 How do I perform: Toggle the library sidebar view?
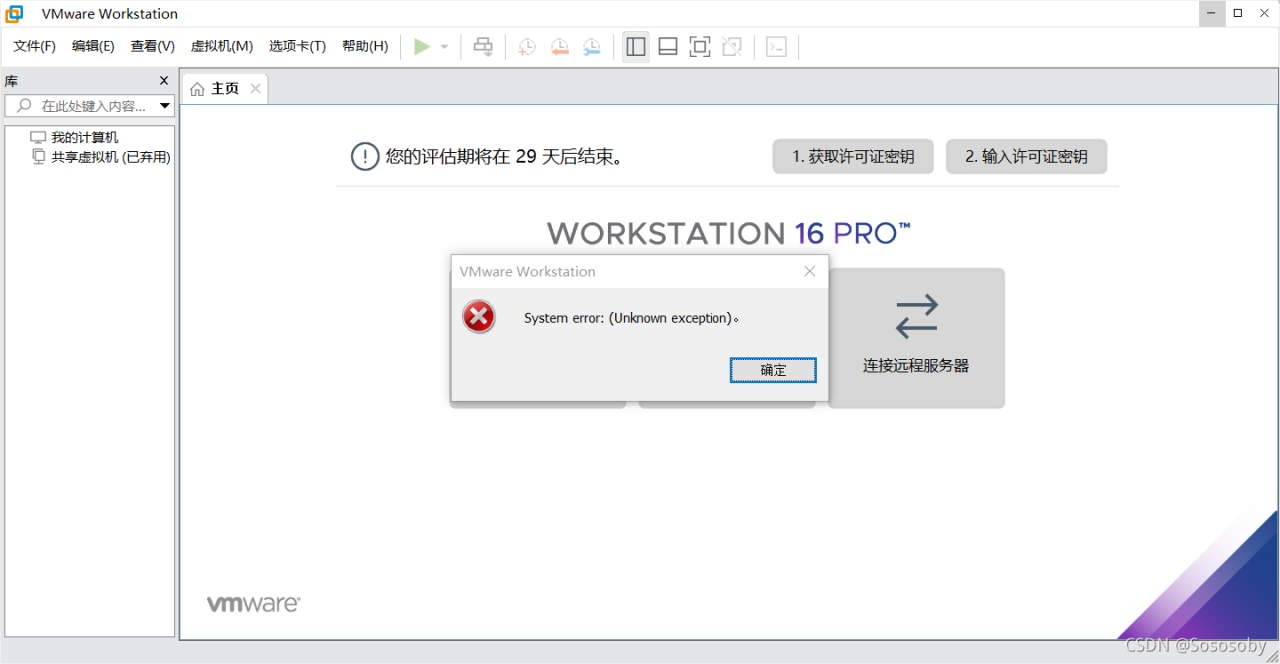tap(635, 47)
